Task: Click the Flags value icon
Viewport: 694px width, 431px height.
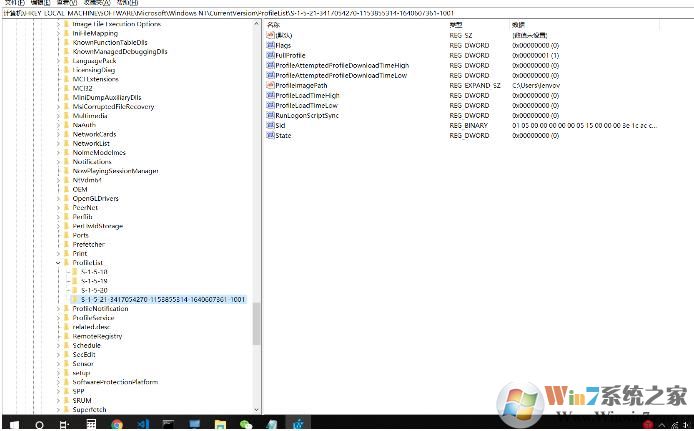Action: point(270,45)
